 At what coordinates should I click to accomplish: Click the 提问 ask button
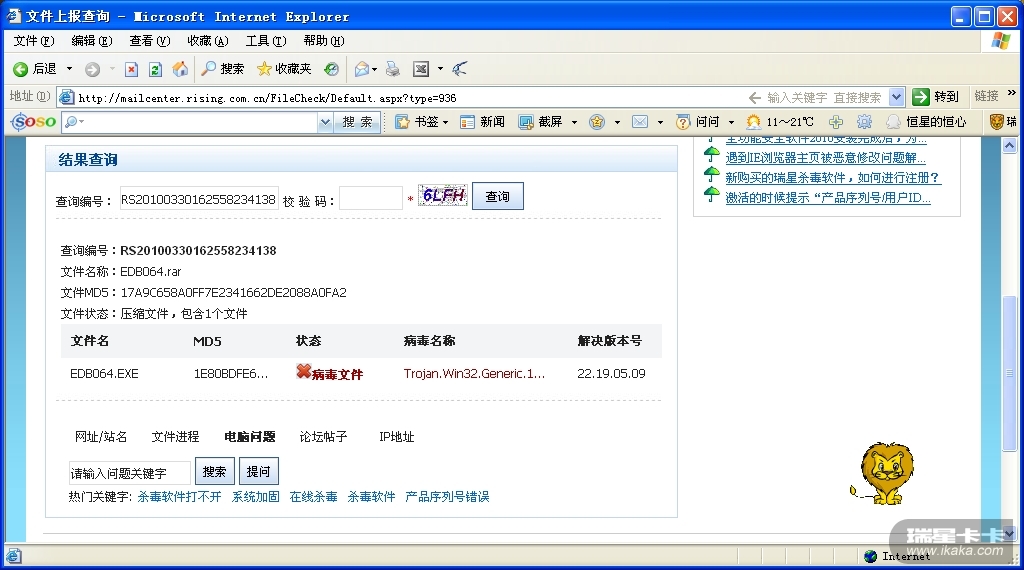click(x=259, y=471)
